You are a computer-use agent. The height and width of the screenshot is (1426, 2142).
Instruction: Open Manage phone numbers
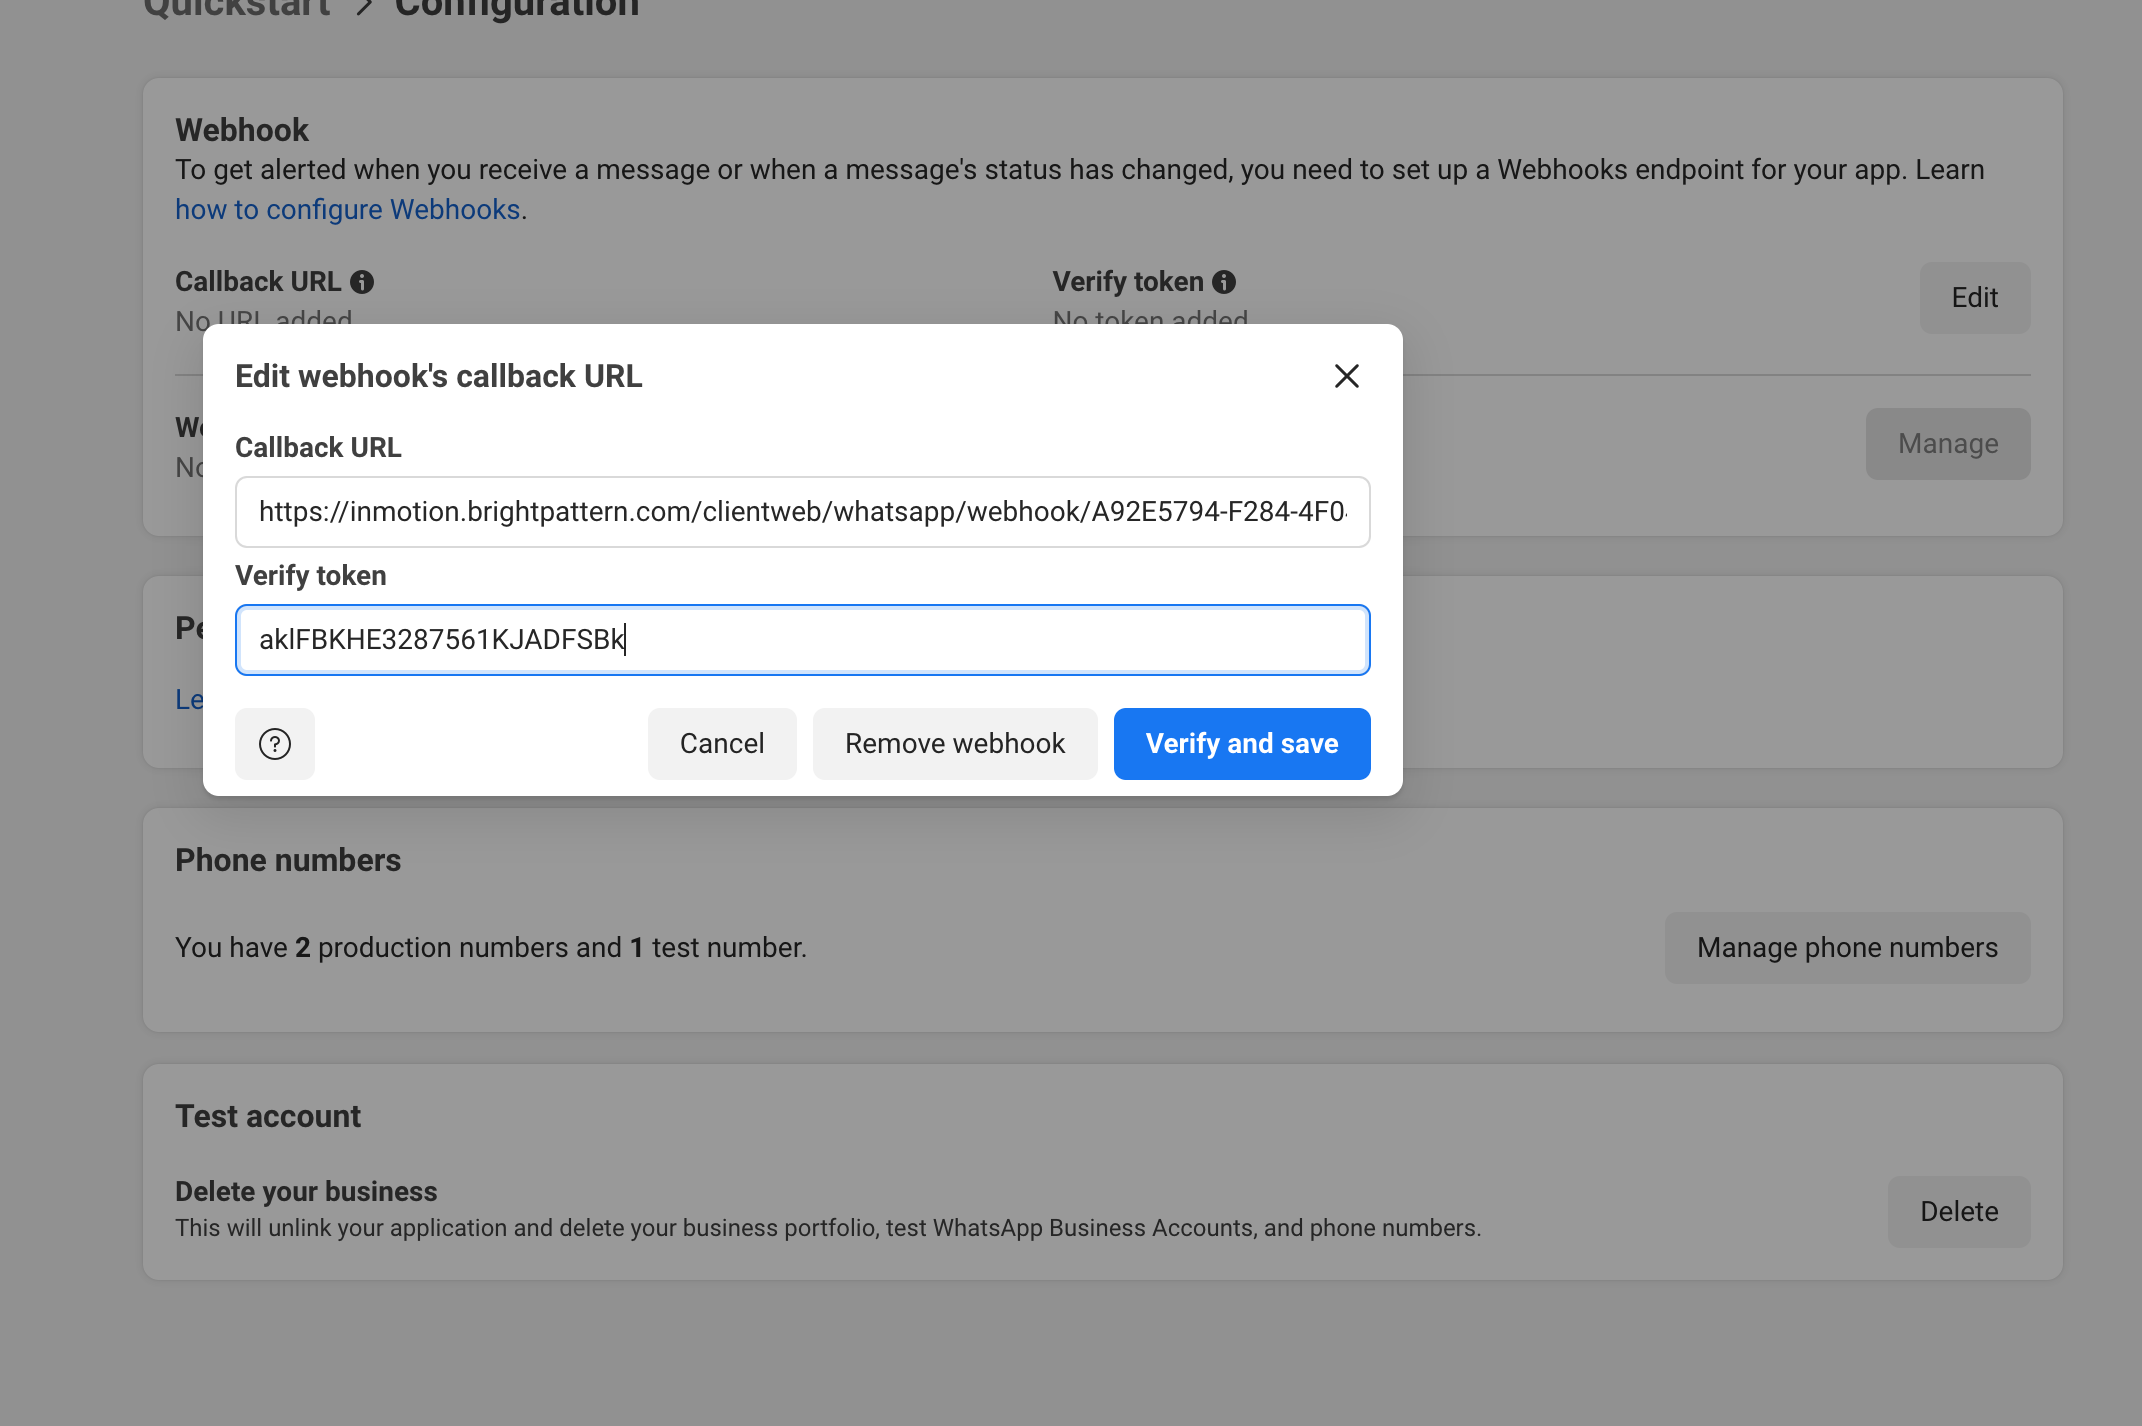(x=1846, y=947)
